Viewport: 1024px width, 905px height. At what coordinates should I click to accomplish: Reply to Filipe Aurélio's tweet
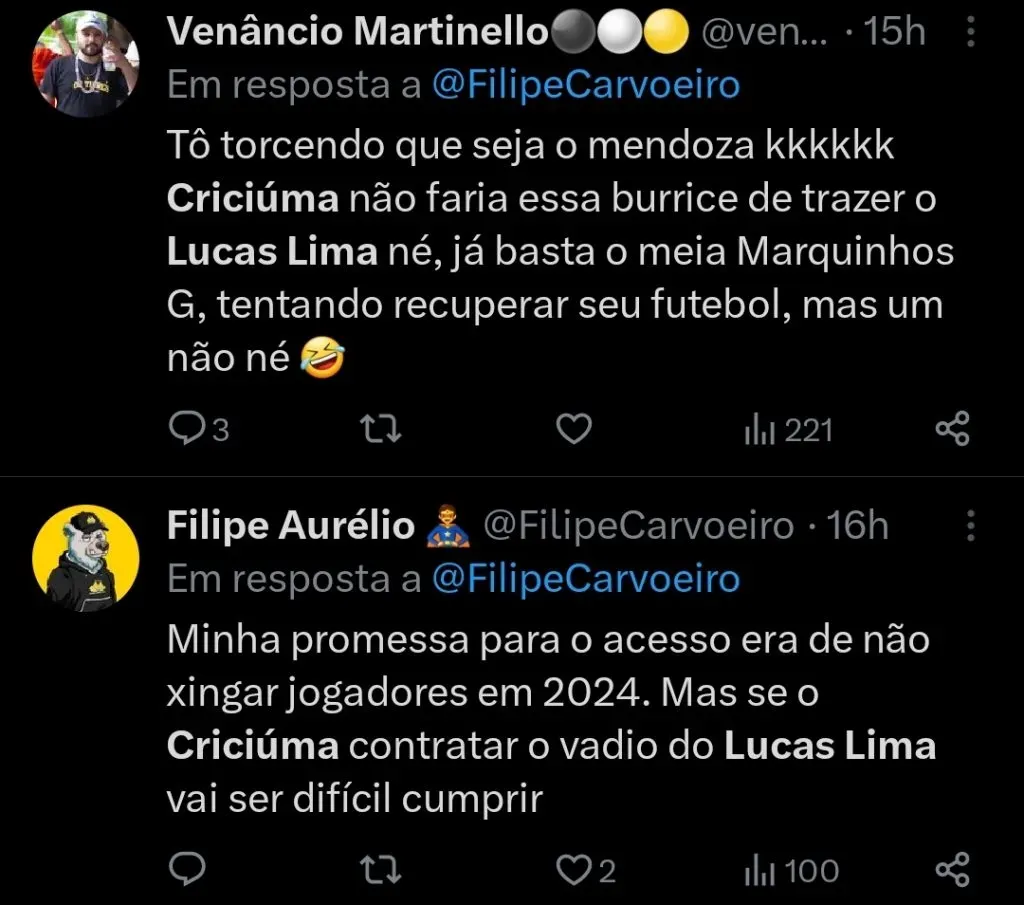tap(186, 870)
